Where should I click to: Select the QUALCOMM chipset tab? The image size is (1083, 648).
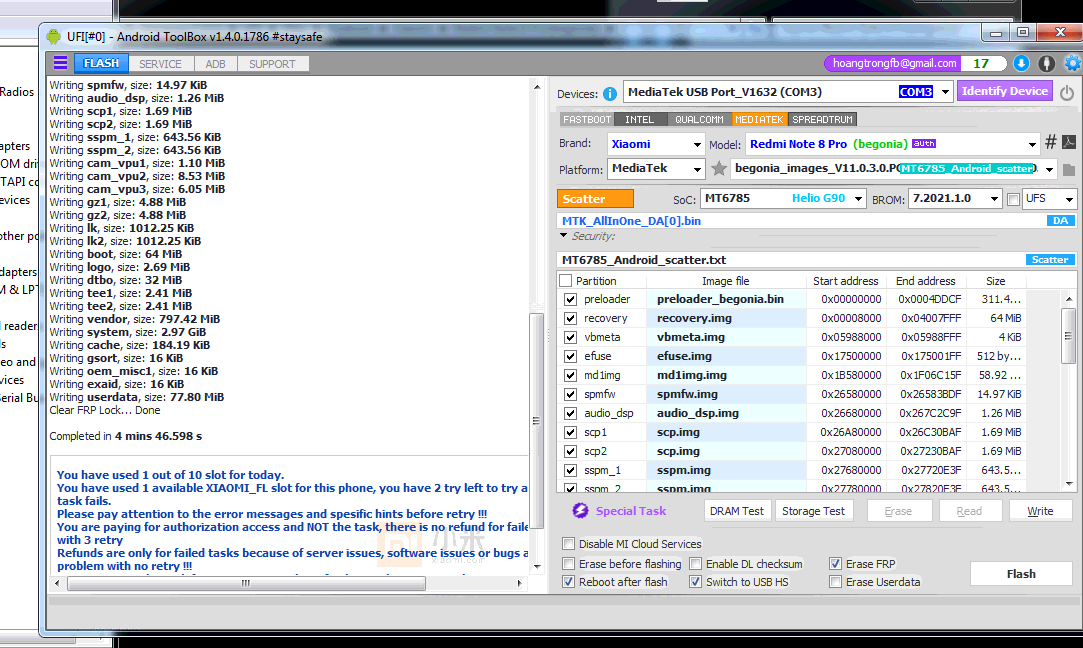tap(699, 120)
